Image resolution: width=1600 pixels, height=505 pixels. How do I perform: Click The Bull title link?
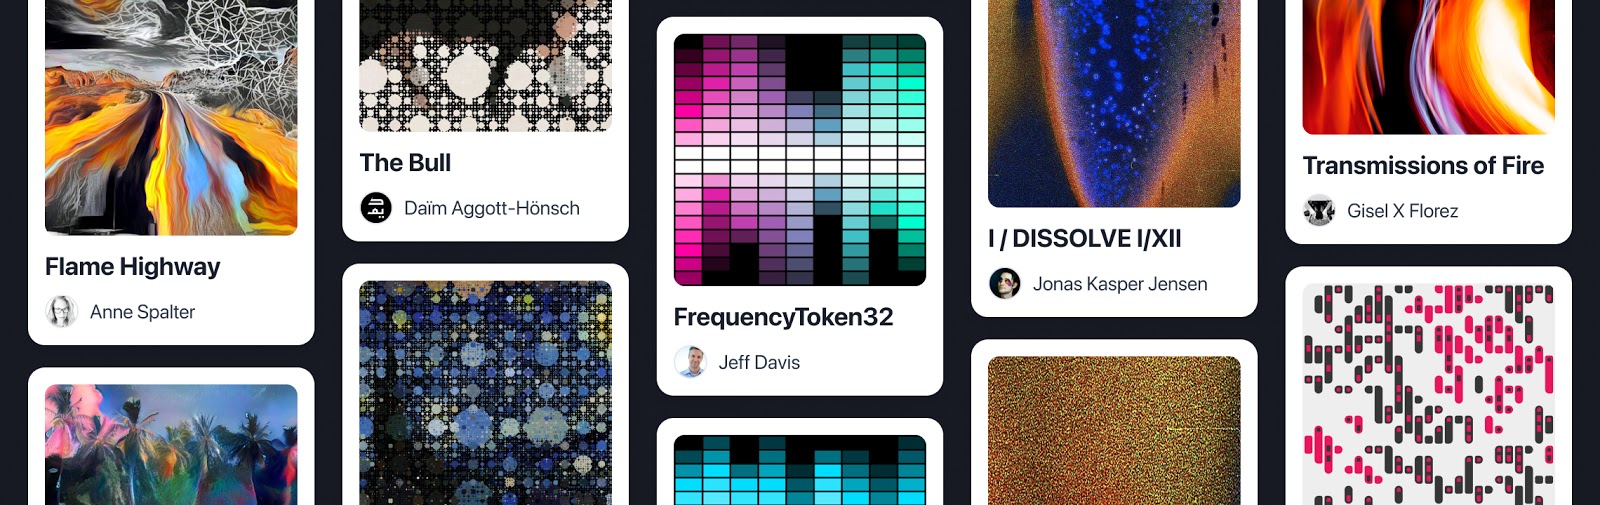(x=405, y=163)
